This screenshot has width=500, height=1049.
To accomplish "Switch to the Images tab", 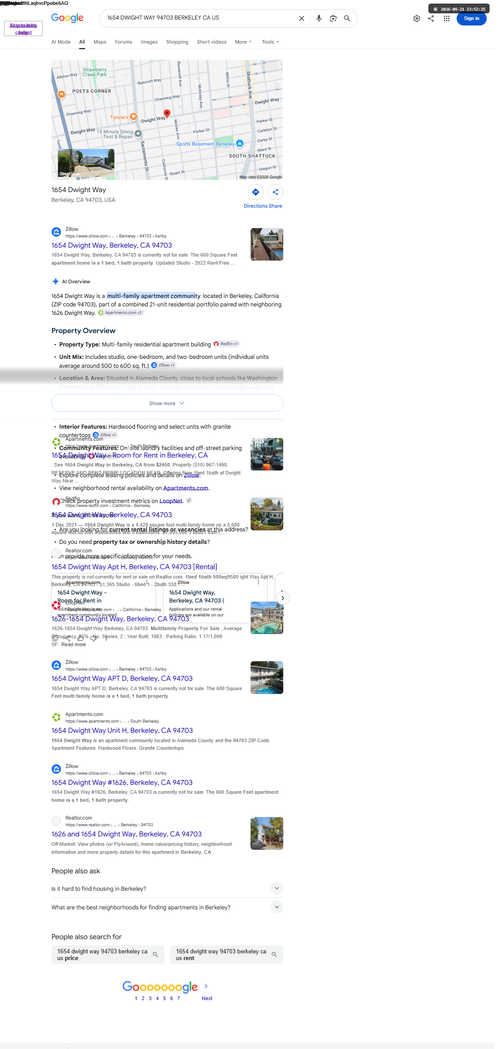I will click(x=149, y=41).
